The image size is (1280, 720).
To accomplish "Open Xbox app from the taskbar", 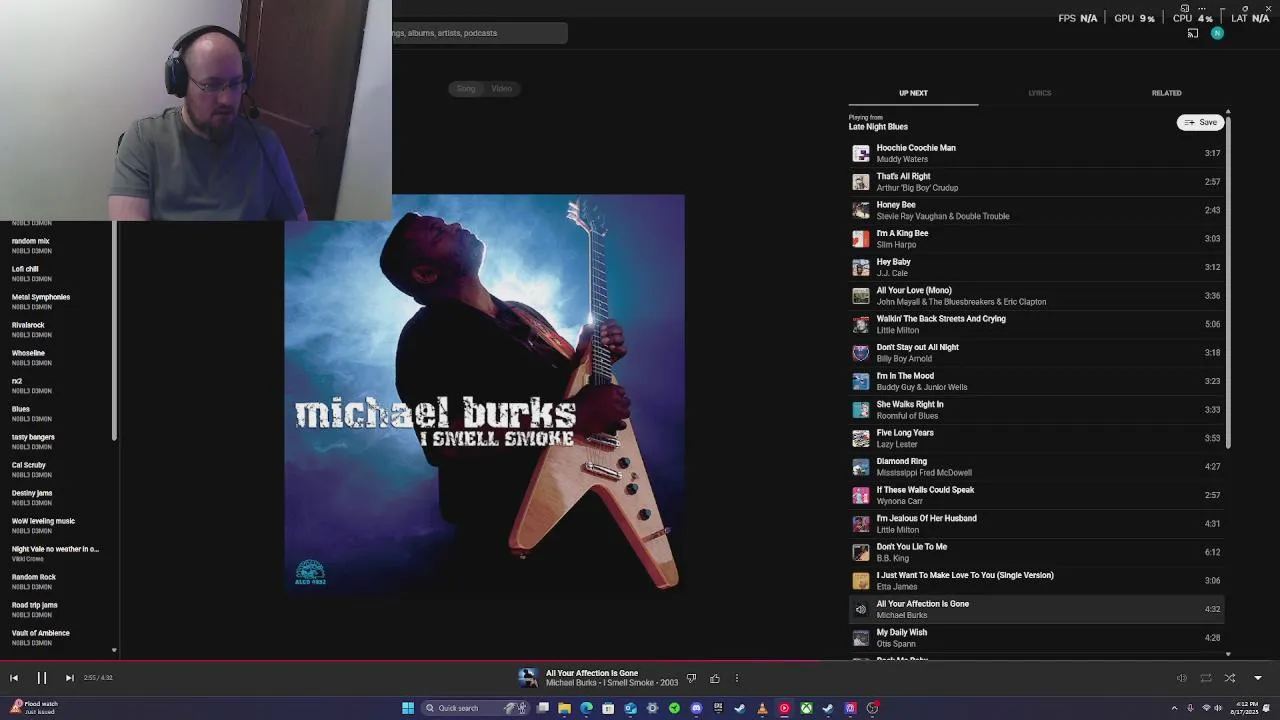I will [x=806, y=708].
